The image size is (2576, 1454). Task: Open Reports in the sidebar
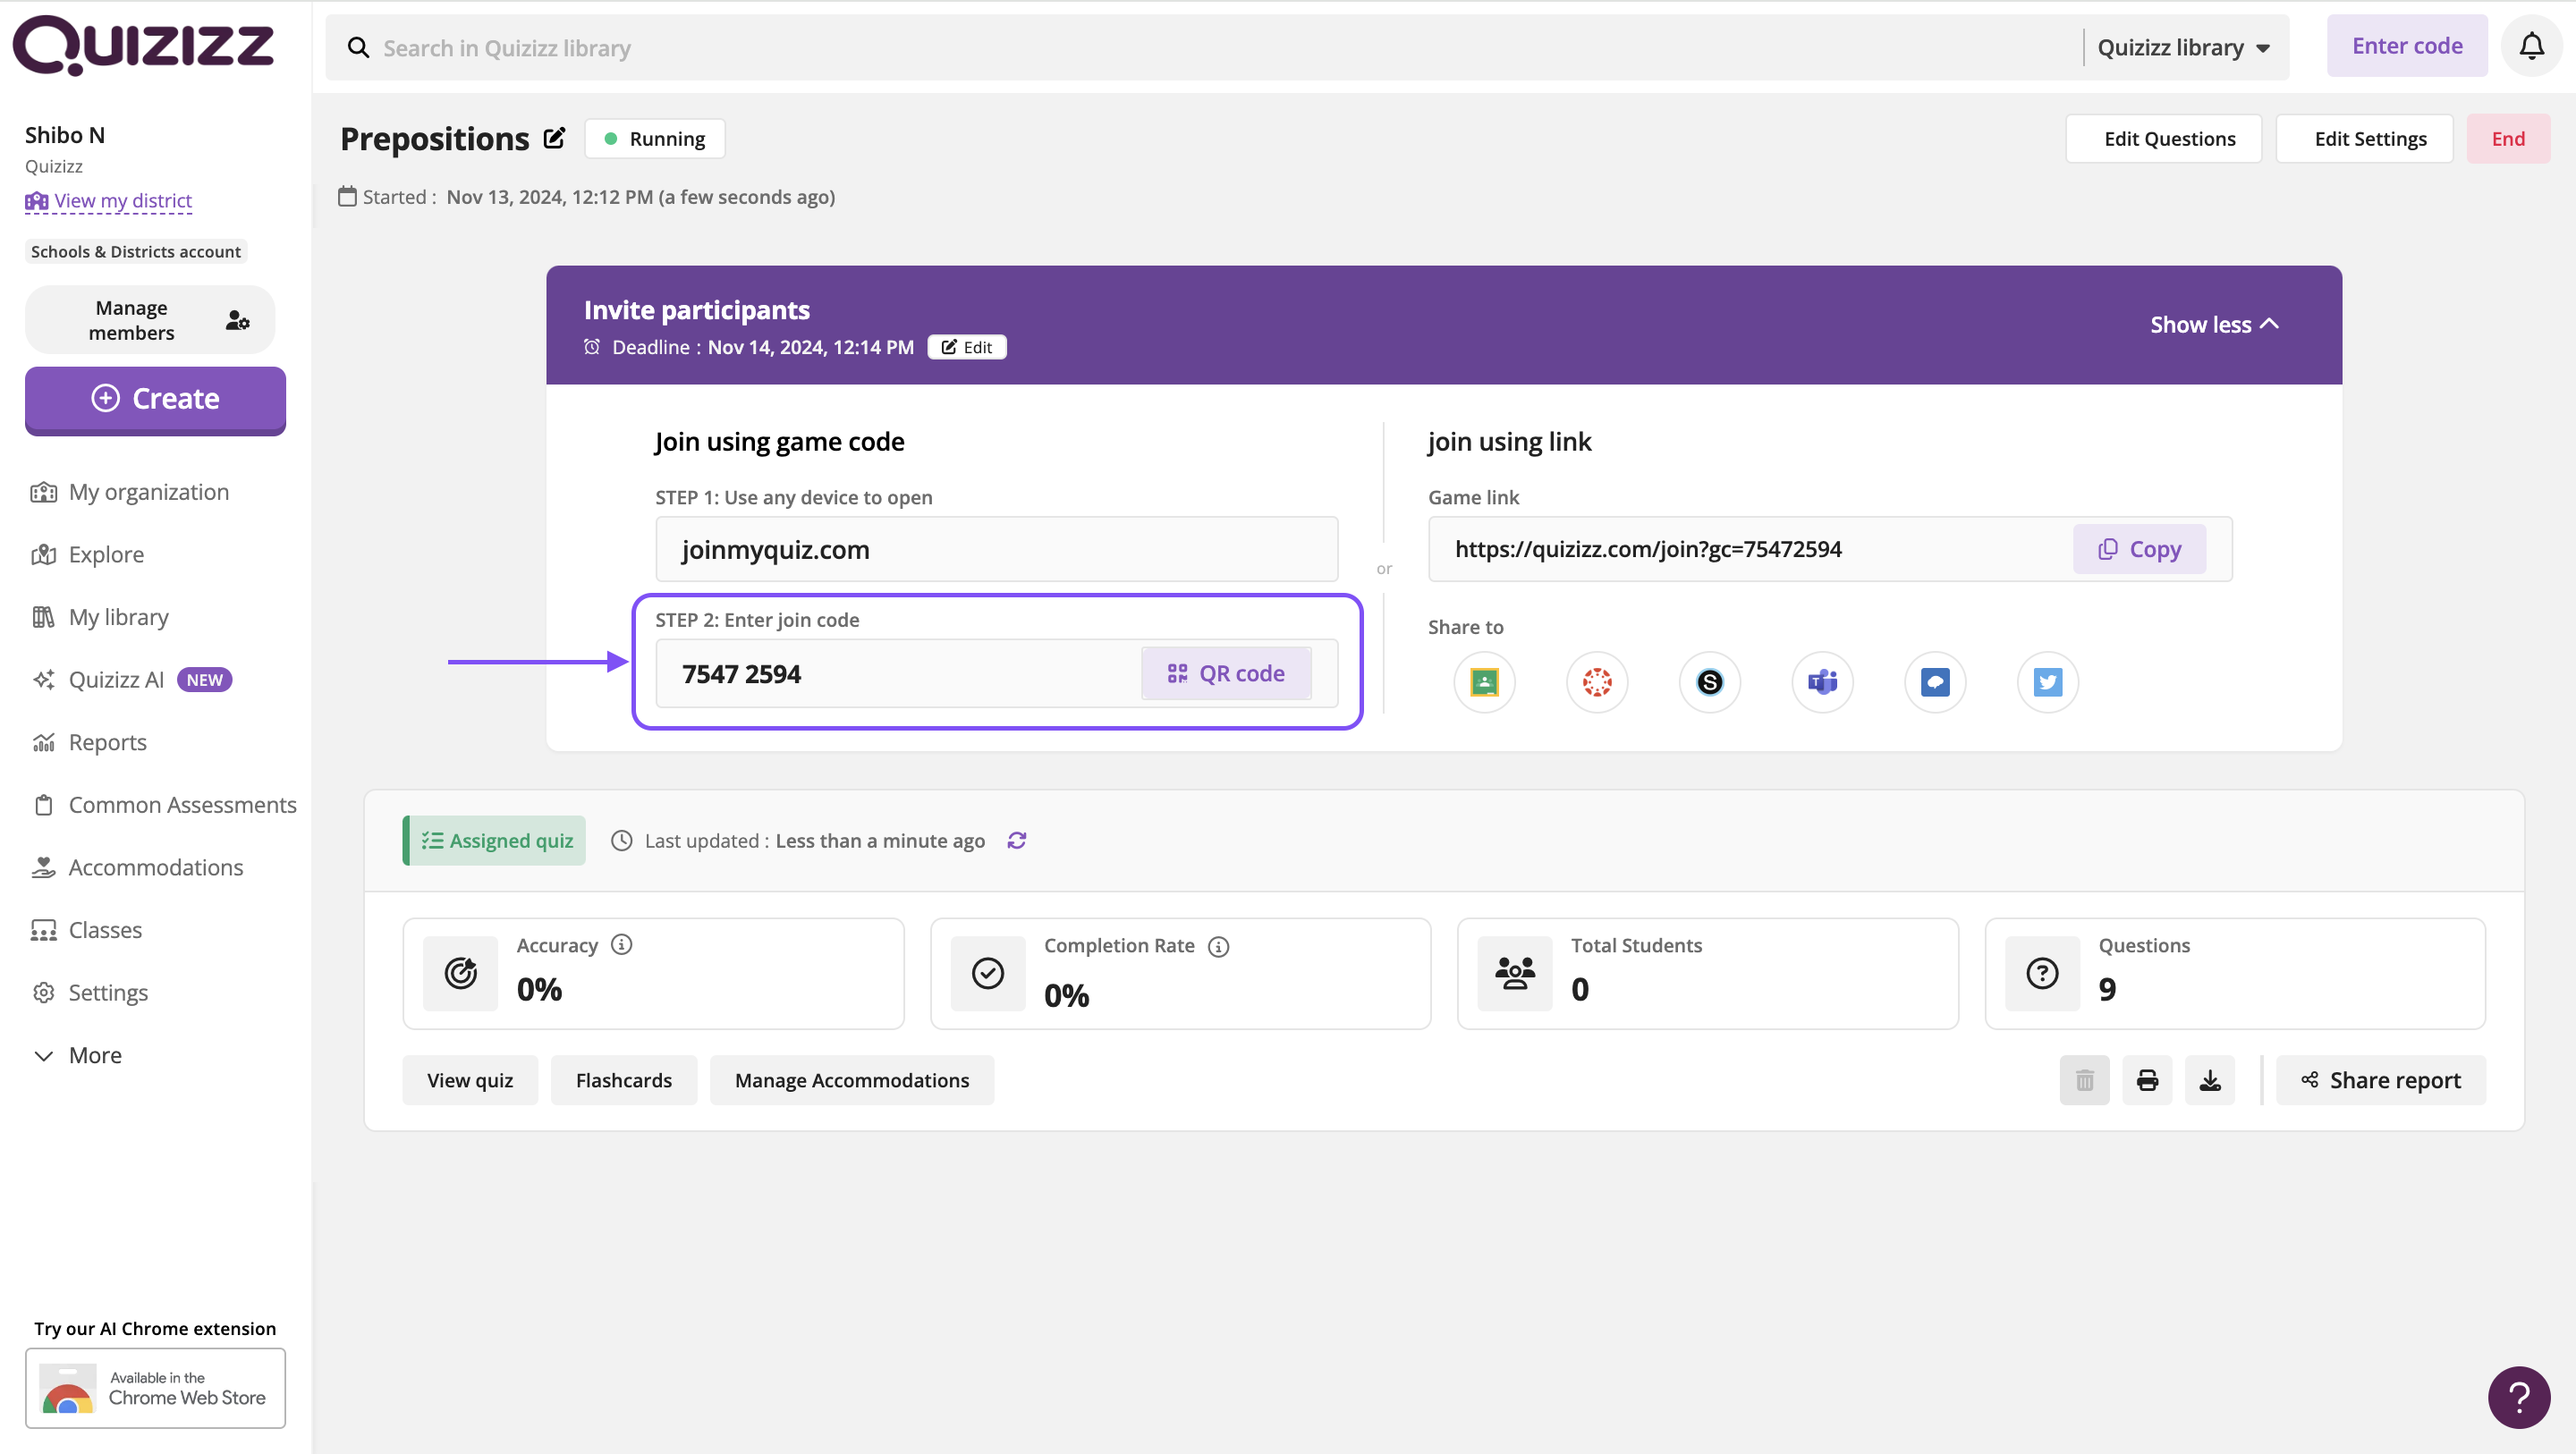[x=107, y=742]
